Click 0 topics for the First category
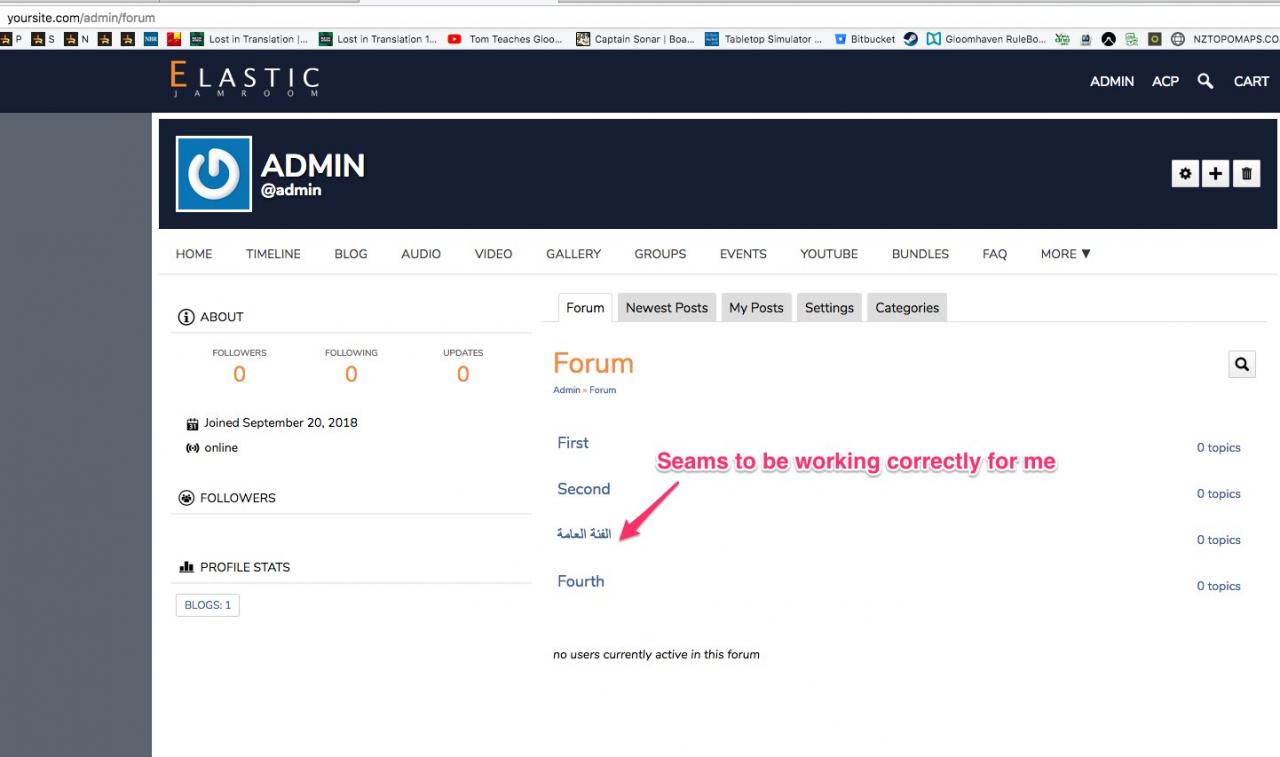 pos(1219,448)
